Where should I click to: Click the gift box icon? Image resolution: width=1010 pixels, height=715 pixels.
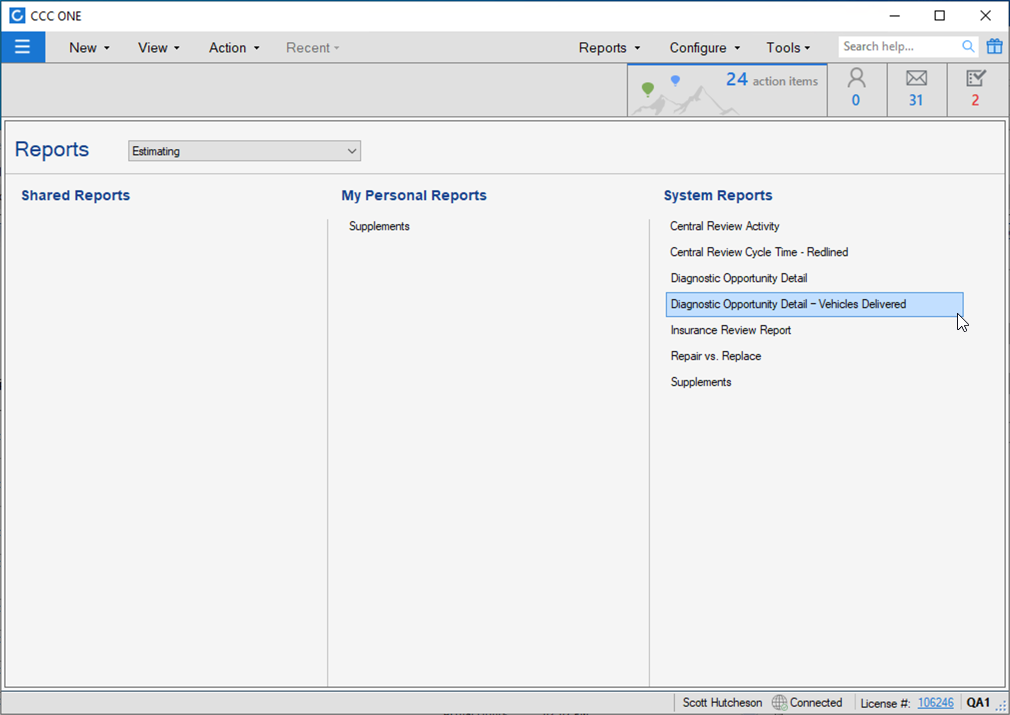[x=994, y=47]
